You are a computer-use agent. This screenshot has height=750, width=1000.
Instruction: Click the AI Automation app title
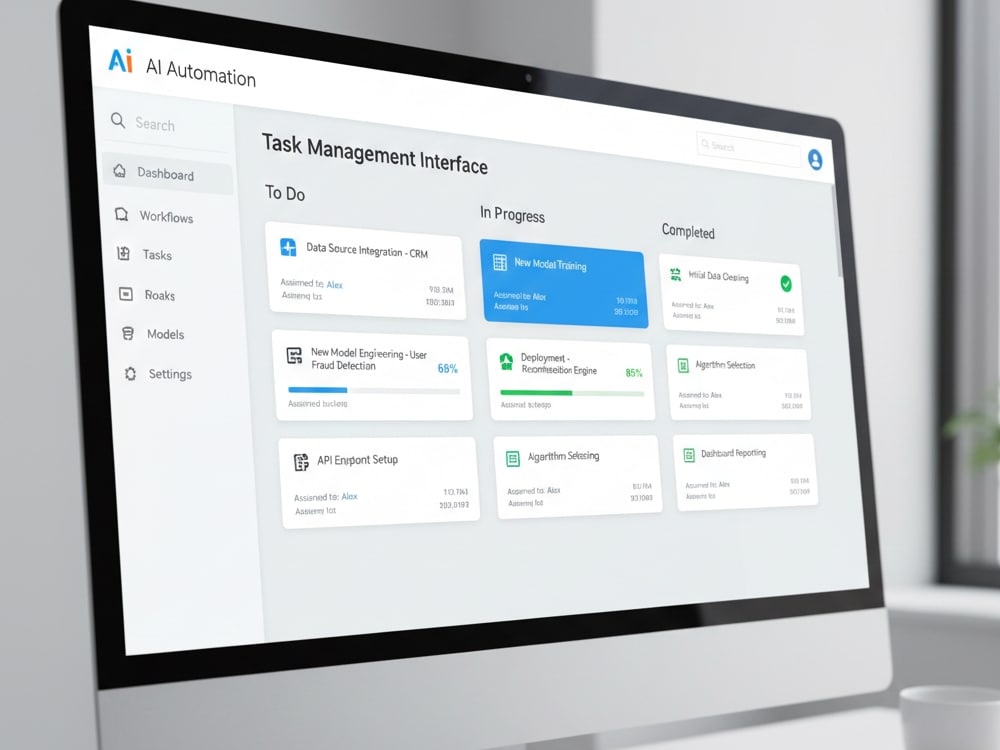(x=200, y=73)
